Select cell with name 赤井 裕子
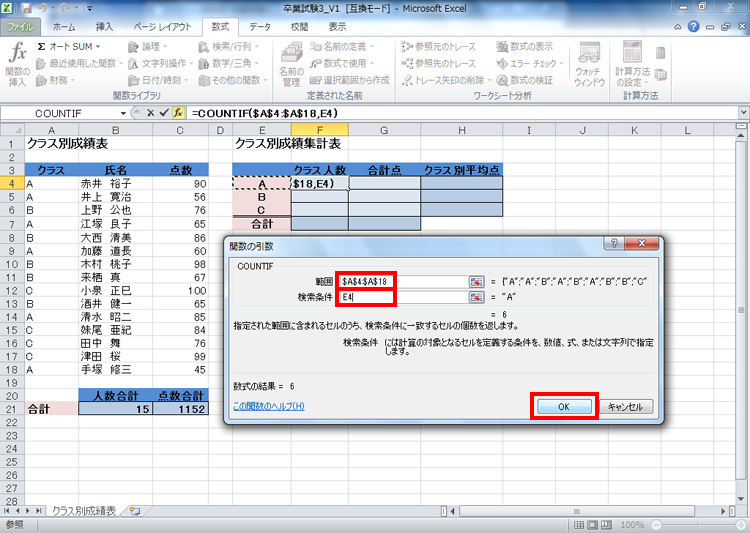Image resolution: width=750 pixels, height=533 pixels. click(115, 184)
